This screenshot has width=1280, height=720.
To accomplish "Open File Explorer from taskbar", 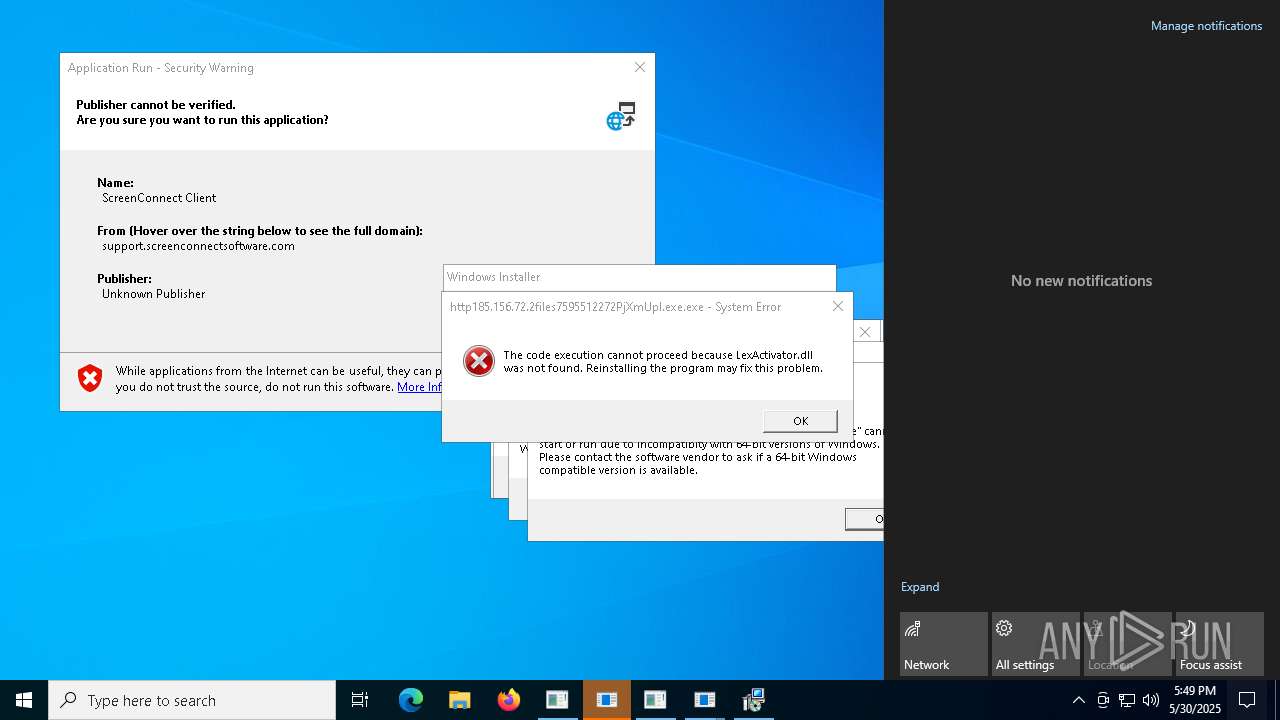I will click(x=460, y=700).
